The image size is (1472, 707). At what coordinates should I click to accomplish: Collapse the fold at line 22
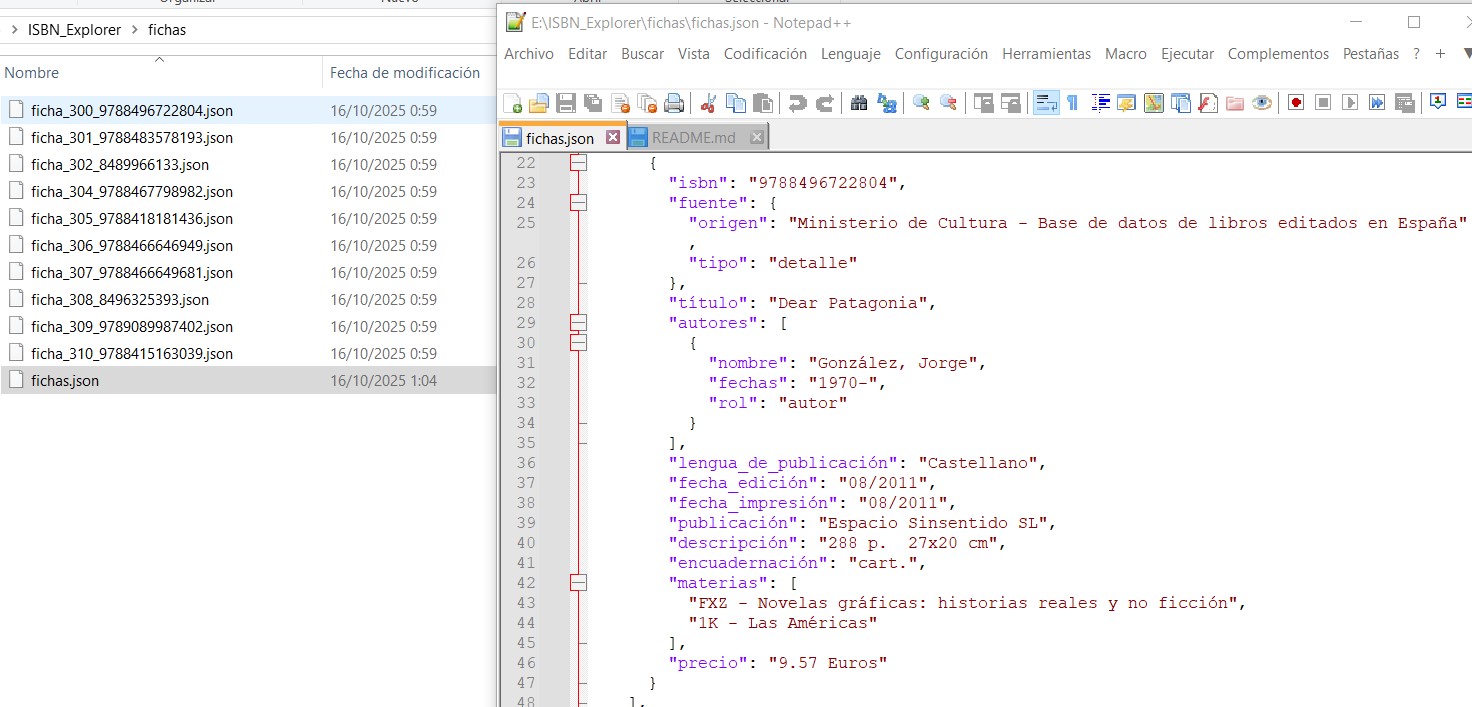click(x=578, y=163)
